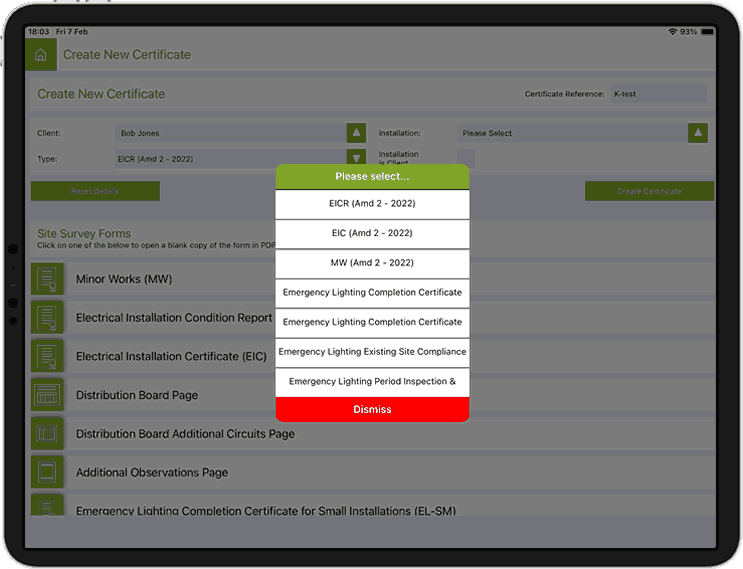The image size is (743, 569).
Task: Open Emergency Lighting Small Installations form icon
Action: click(47, 506)
